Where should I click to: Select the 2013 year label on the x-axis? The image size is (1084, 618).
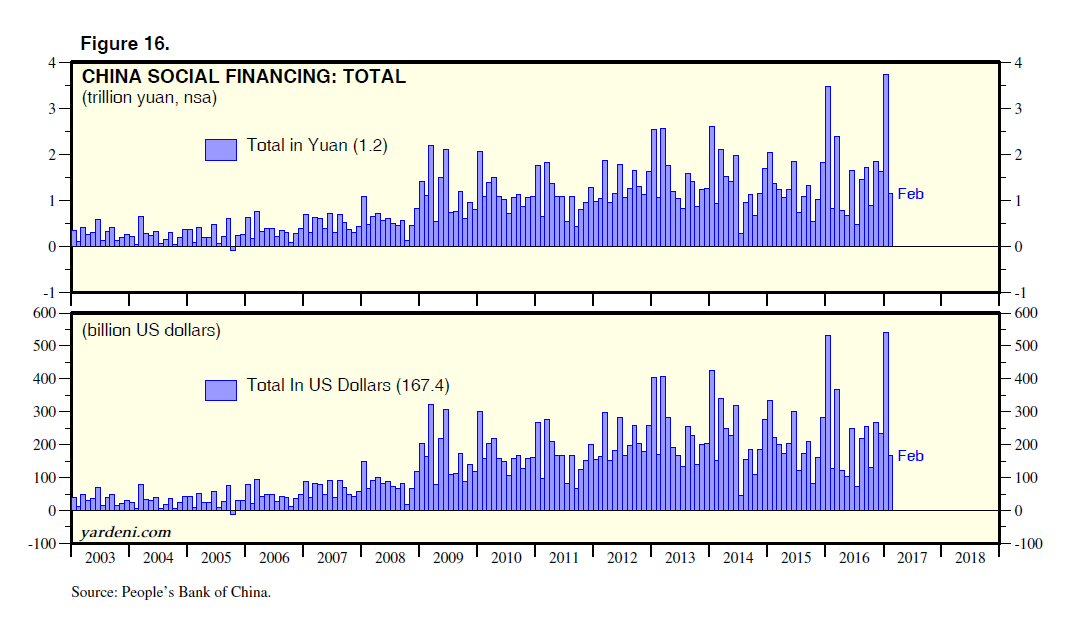click(680, 557)
